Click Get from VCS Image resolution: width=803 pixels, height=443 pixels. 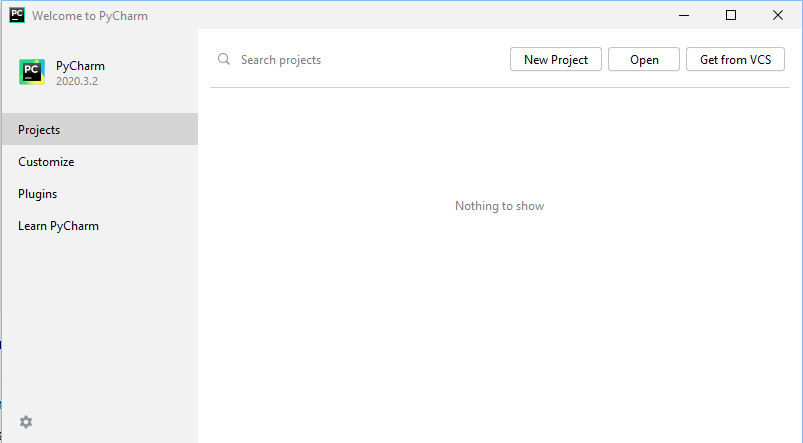[735, 59]
